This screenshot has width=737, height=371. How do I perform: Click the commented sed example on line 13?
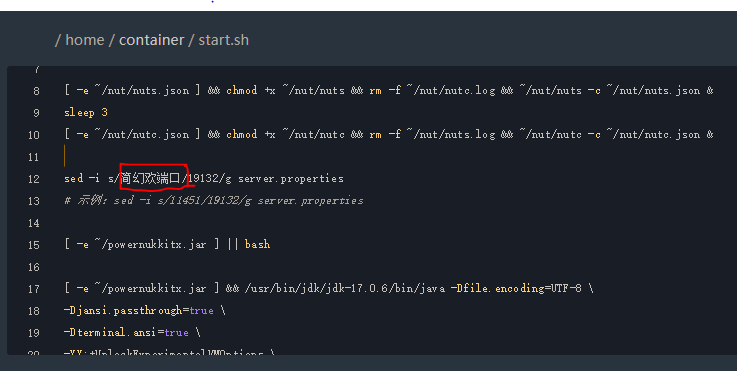coord(214,200)
